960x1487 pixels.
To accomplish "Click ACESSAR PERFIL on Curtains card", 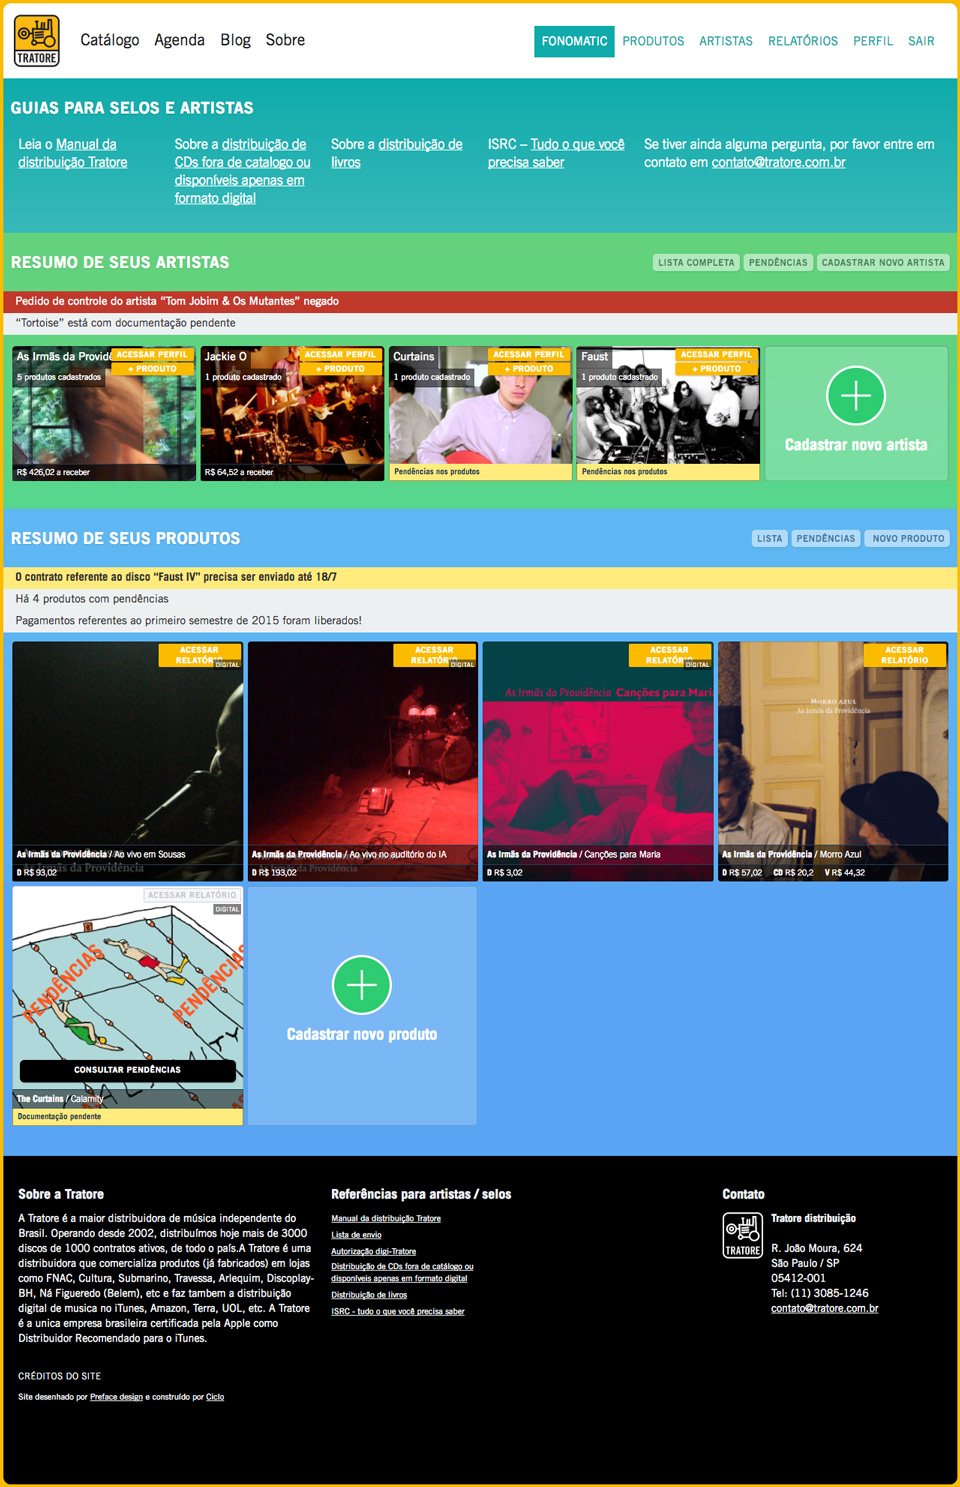I will pos(529,354).
